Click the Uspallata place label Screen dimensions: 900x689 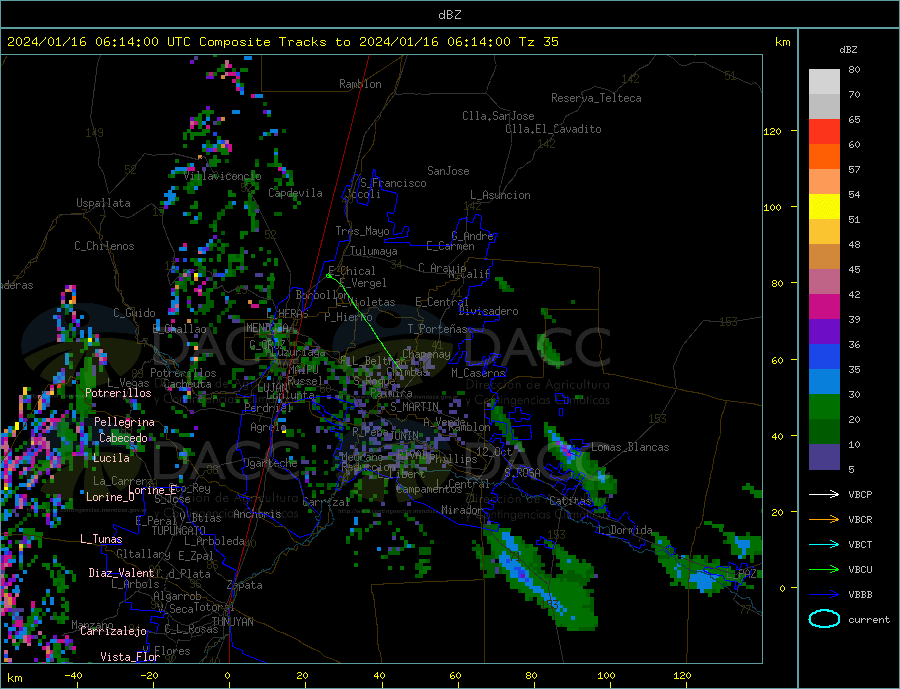103,203
